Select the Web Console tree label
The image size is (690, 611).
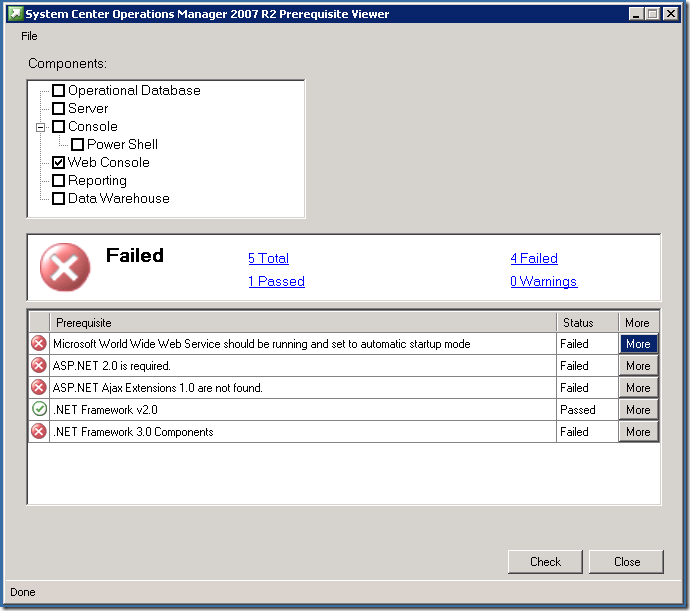tap(109, 162)
